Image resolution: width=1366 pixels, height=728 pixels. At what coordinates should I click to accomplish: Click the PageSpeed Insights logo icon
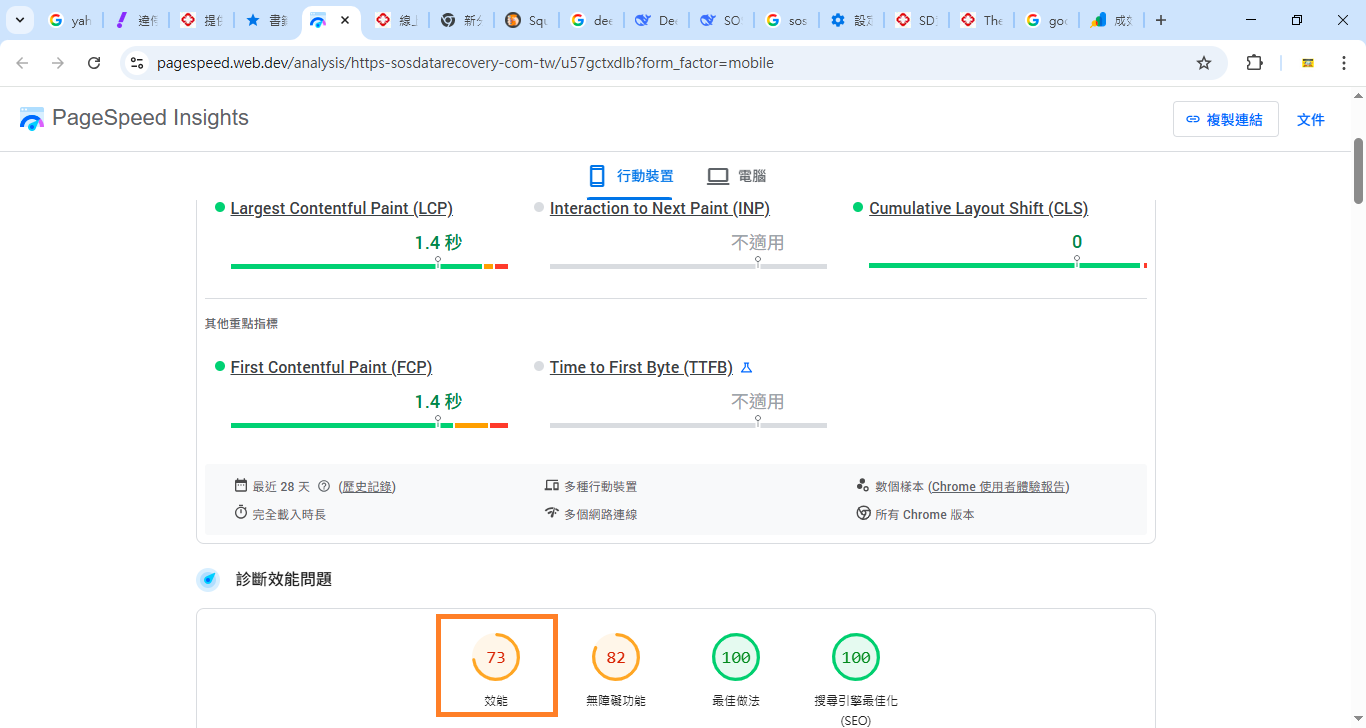point(32,119)
